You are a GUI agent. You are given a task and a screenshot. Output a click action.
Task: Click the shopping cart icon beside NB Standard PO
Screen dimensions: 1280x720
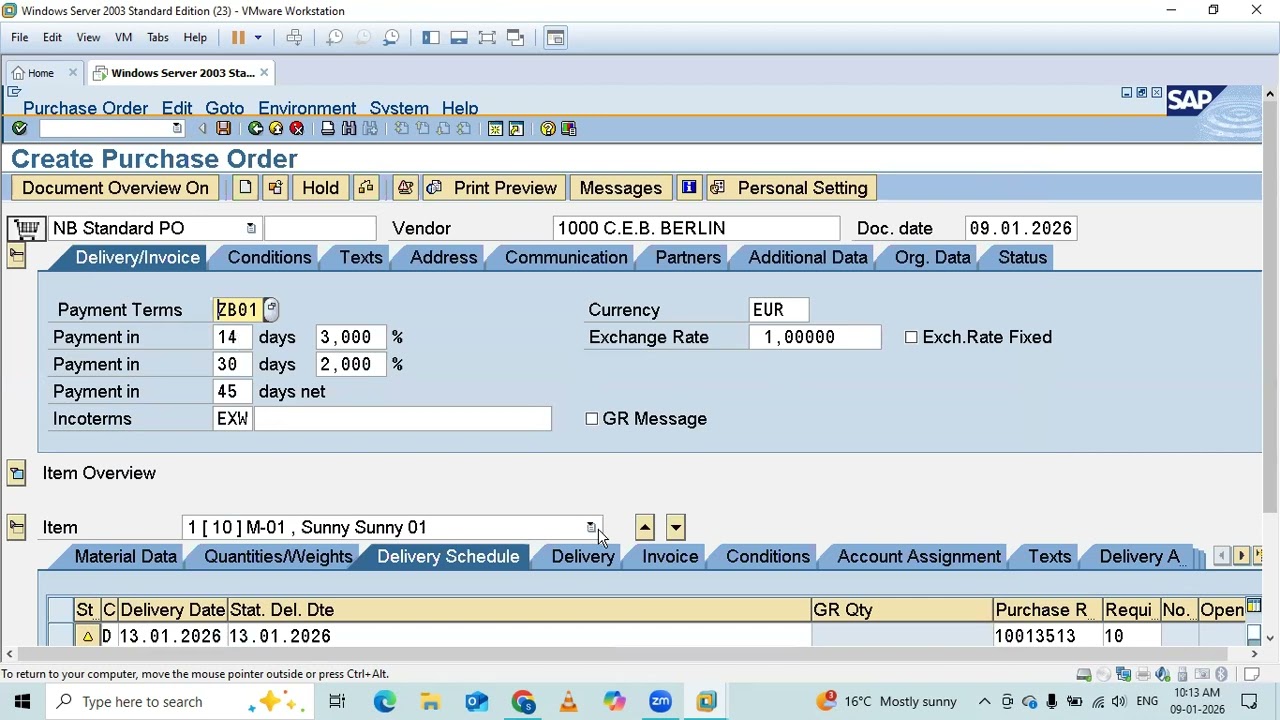coord(27,229)
